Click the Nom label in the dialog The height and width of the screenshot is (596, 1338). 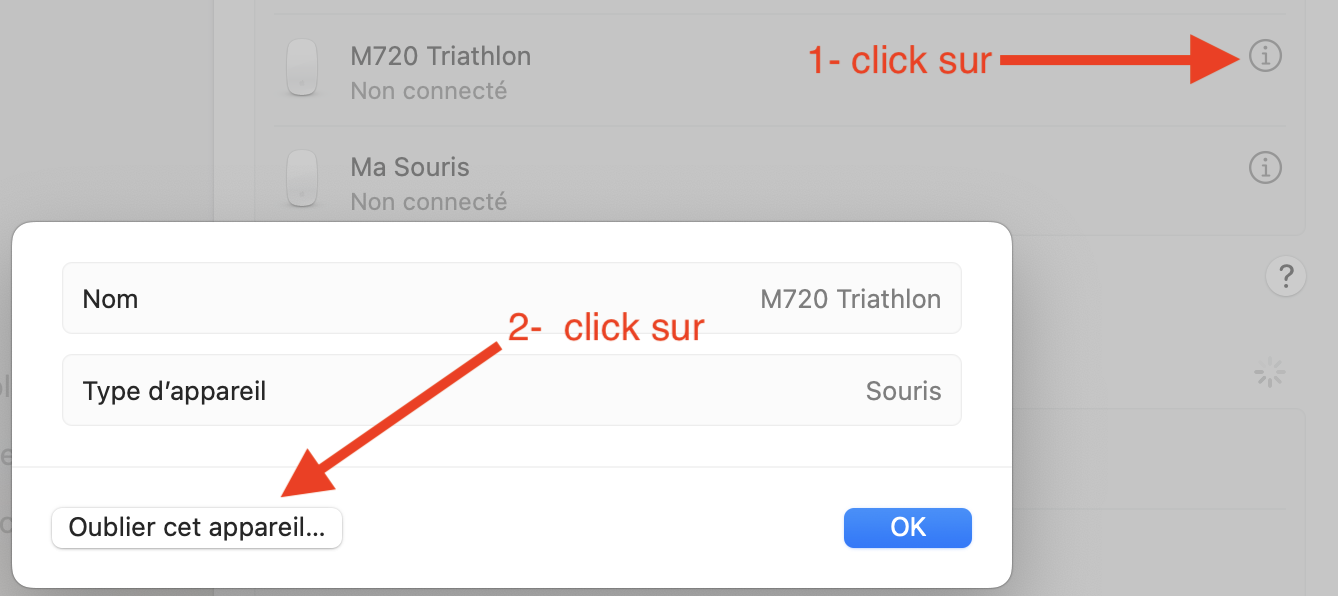(110, 299)
